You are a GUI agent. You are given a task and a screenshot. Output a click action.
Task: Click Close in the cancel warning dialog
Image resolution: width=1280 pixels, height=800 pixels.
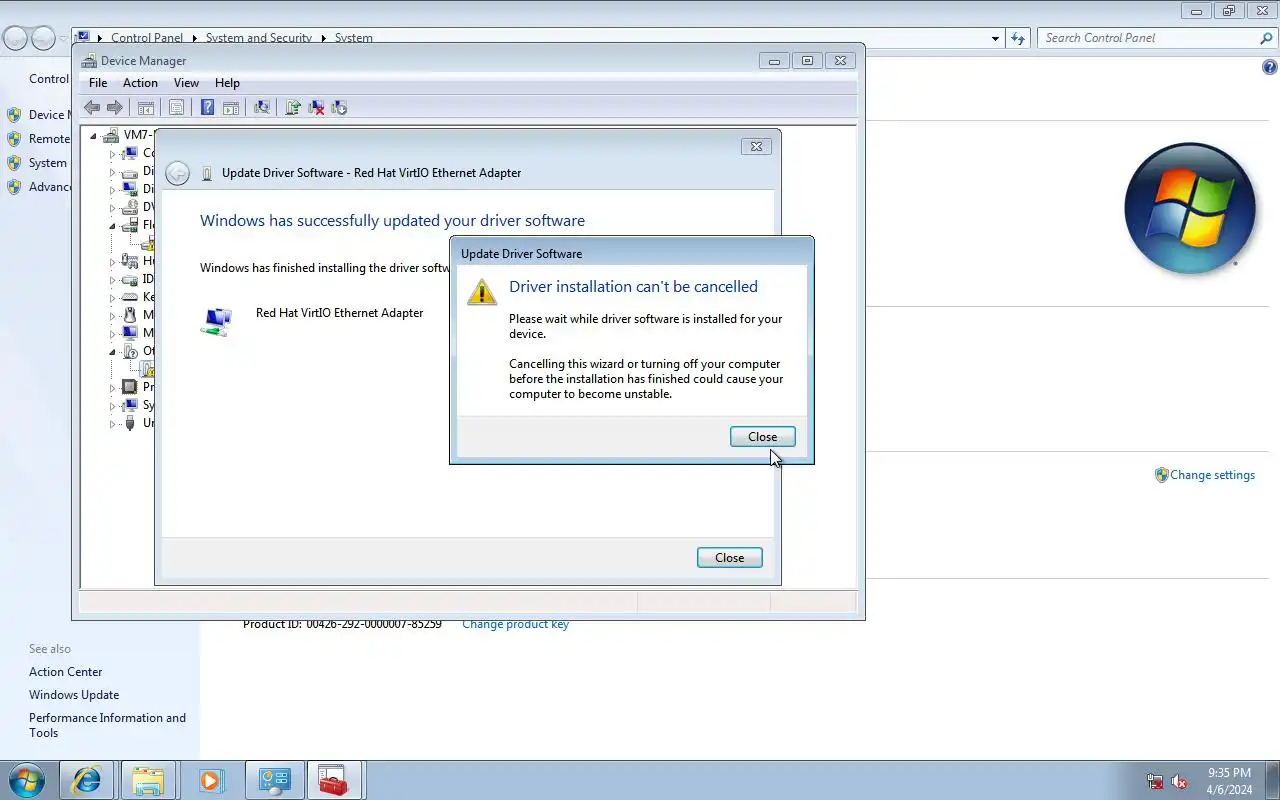click(763, 437)
